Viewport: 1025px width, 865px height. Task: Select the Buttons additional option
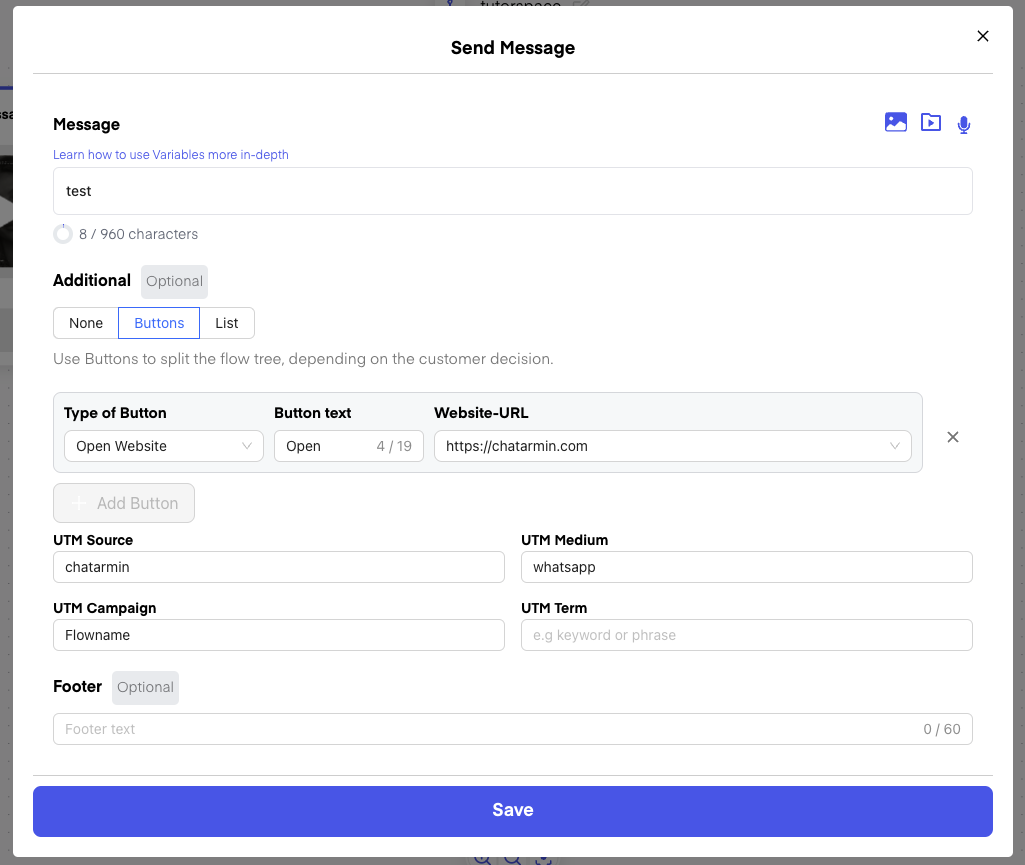[159, 323]
